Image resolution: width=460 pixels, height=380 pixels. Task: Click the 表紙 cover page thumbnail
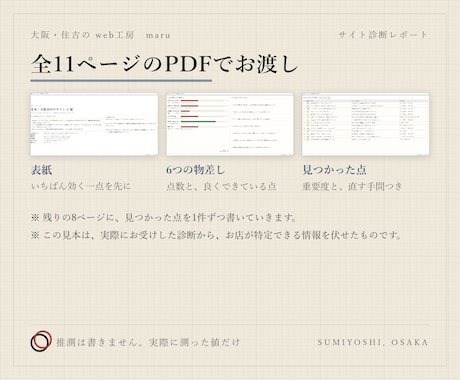[x=94, y=124]
